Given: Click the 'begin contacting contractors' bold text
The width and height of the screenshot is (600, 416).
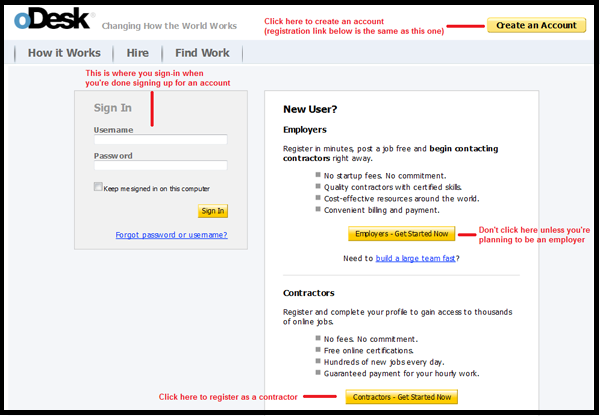Looking at the screenshot, I should [390, 153].
